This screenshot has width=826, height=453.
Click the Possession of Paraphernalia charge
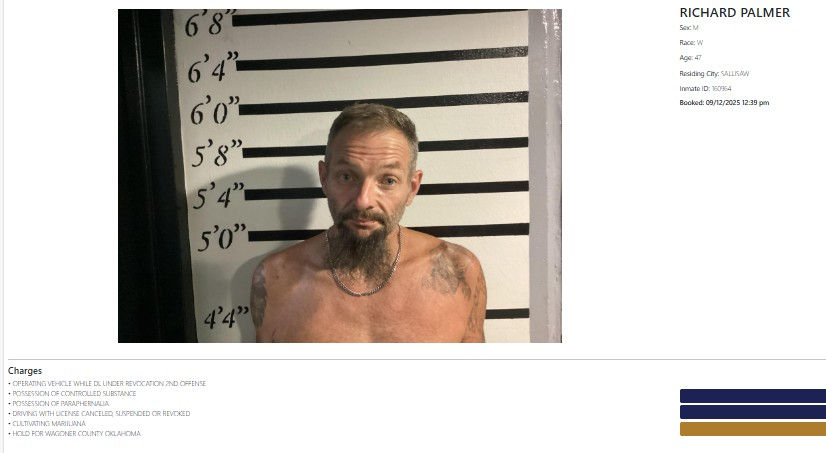[61, 403]
